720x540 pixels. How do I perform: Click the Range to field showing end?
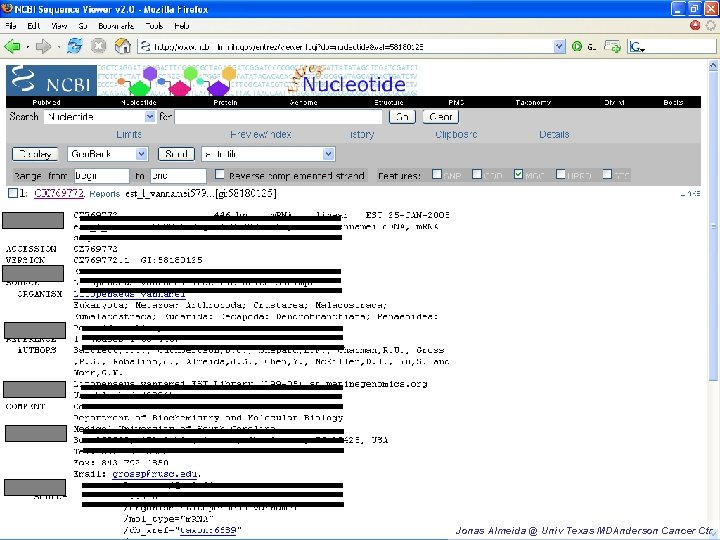(x=178, y=175)
